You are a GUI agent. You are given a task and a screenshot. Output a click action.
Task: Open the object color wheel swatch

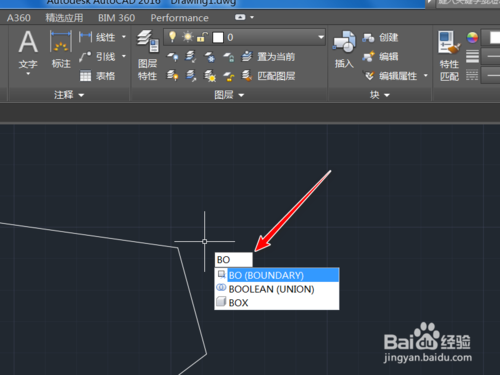click(x=472, y=37)
